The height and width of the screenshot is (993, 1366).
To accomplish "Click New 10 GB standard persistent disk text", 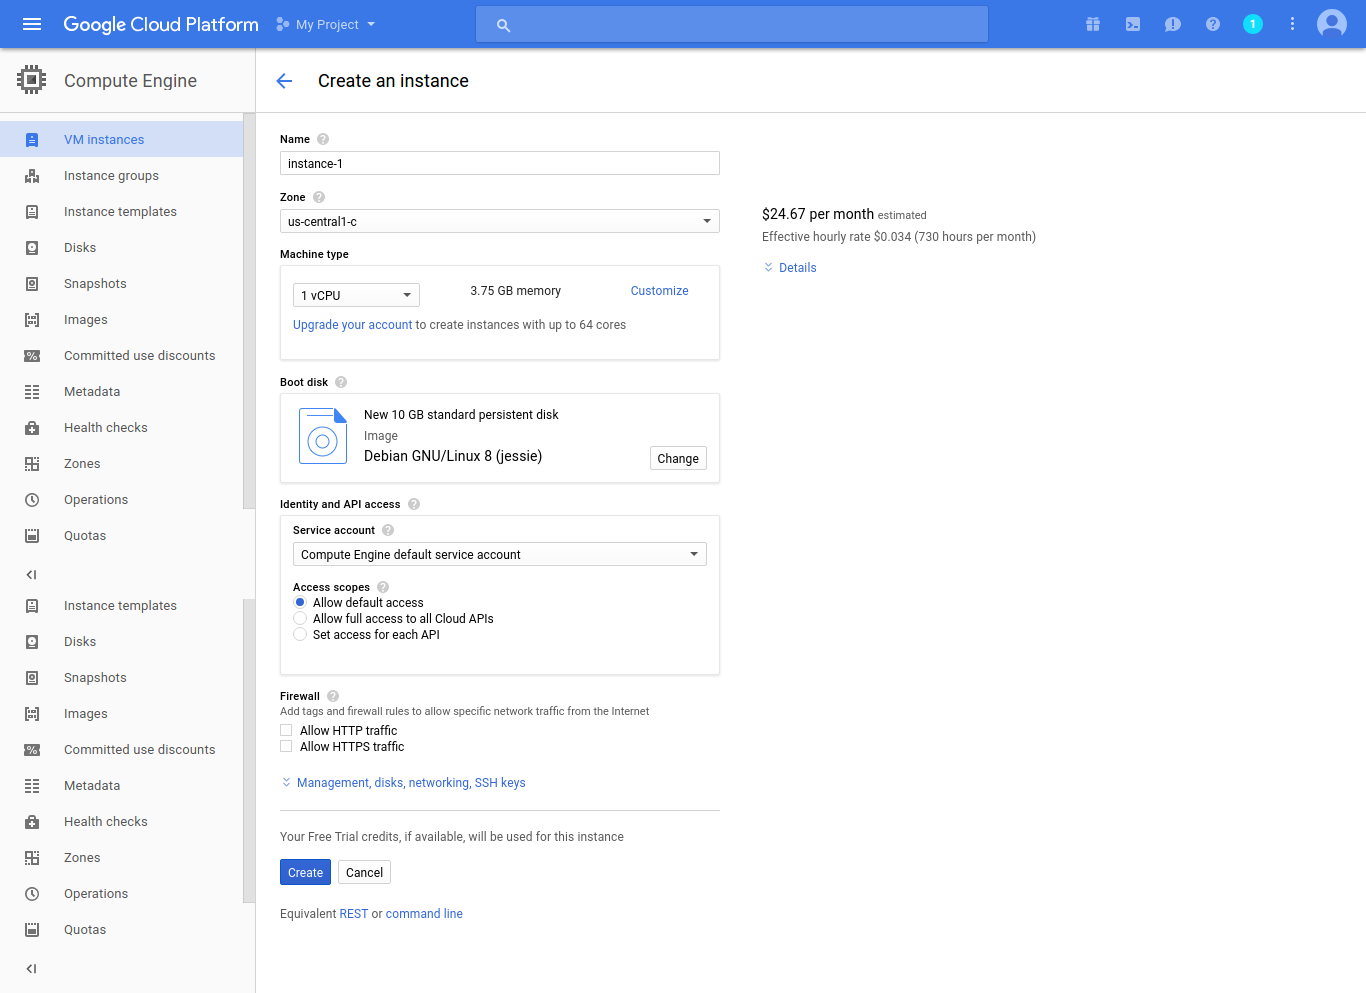I will coord(461,415).
